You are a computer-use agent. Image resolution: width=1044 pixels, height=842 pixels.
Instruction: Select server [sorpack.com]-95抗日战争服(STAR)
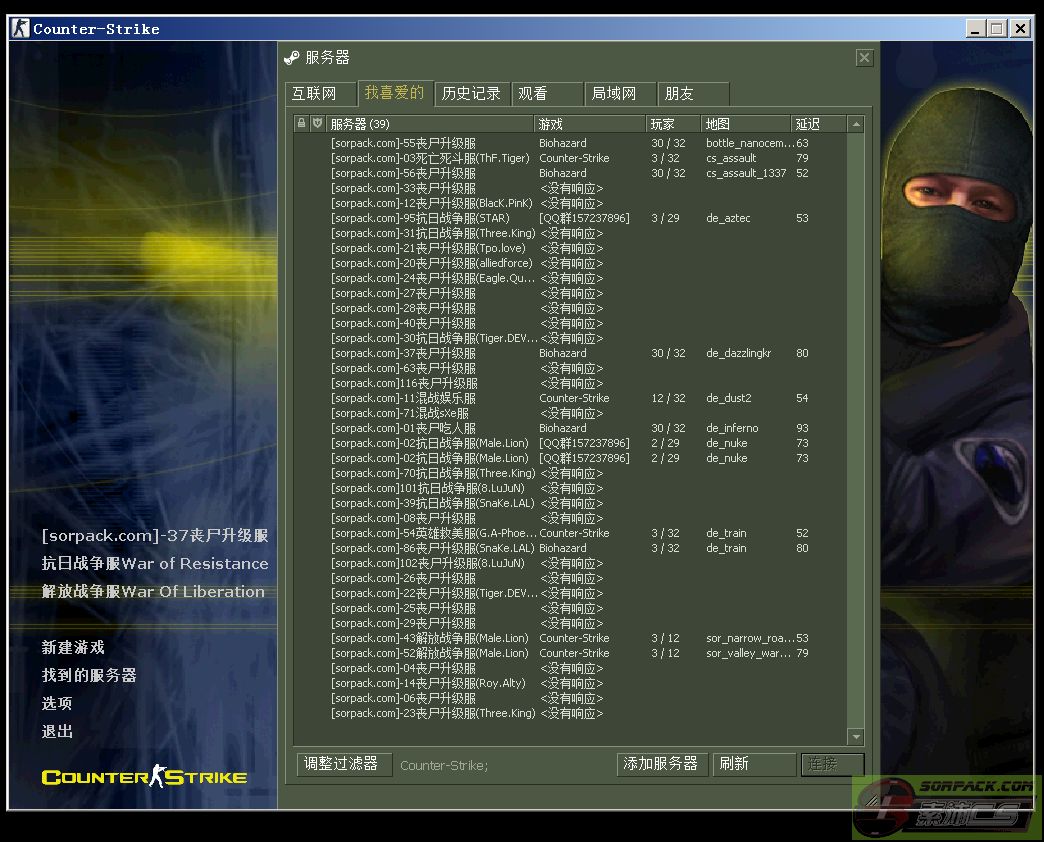(x=570, y=218)
